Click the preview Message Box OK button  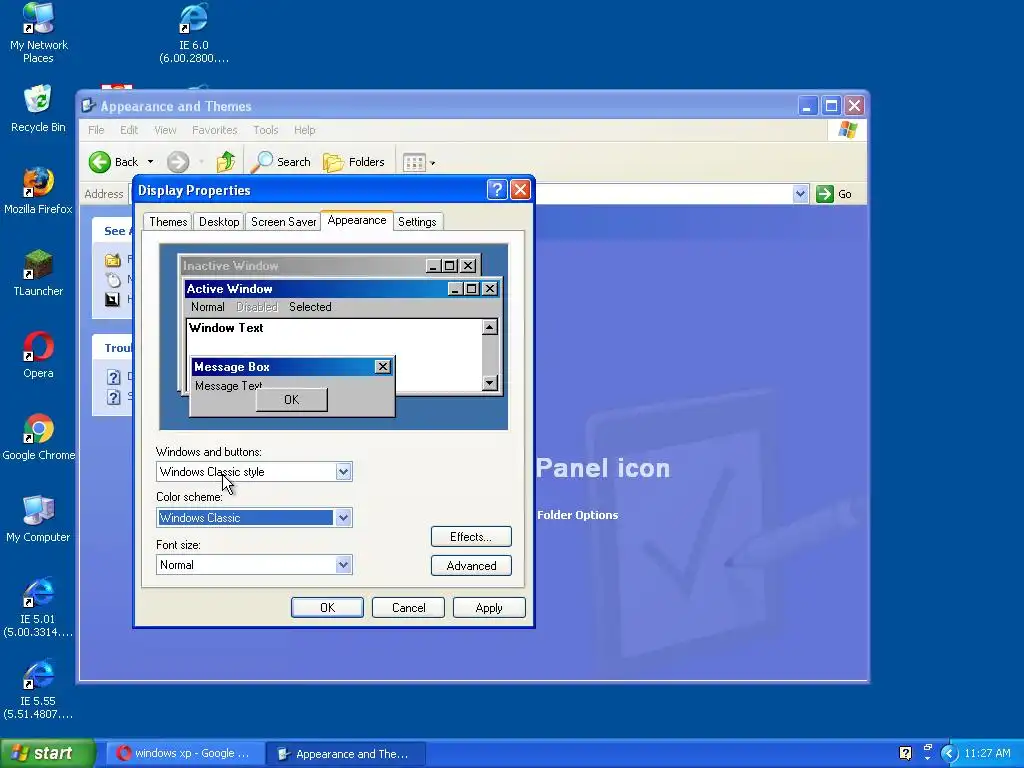(x=291, y=400)
